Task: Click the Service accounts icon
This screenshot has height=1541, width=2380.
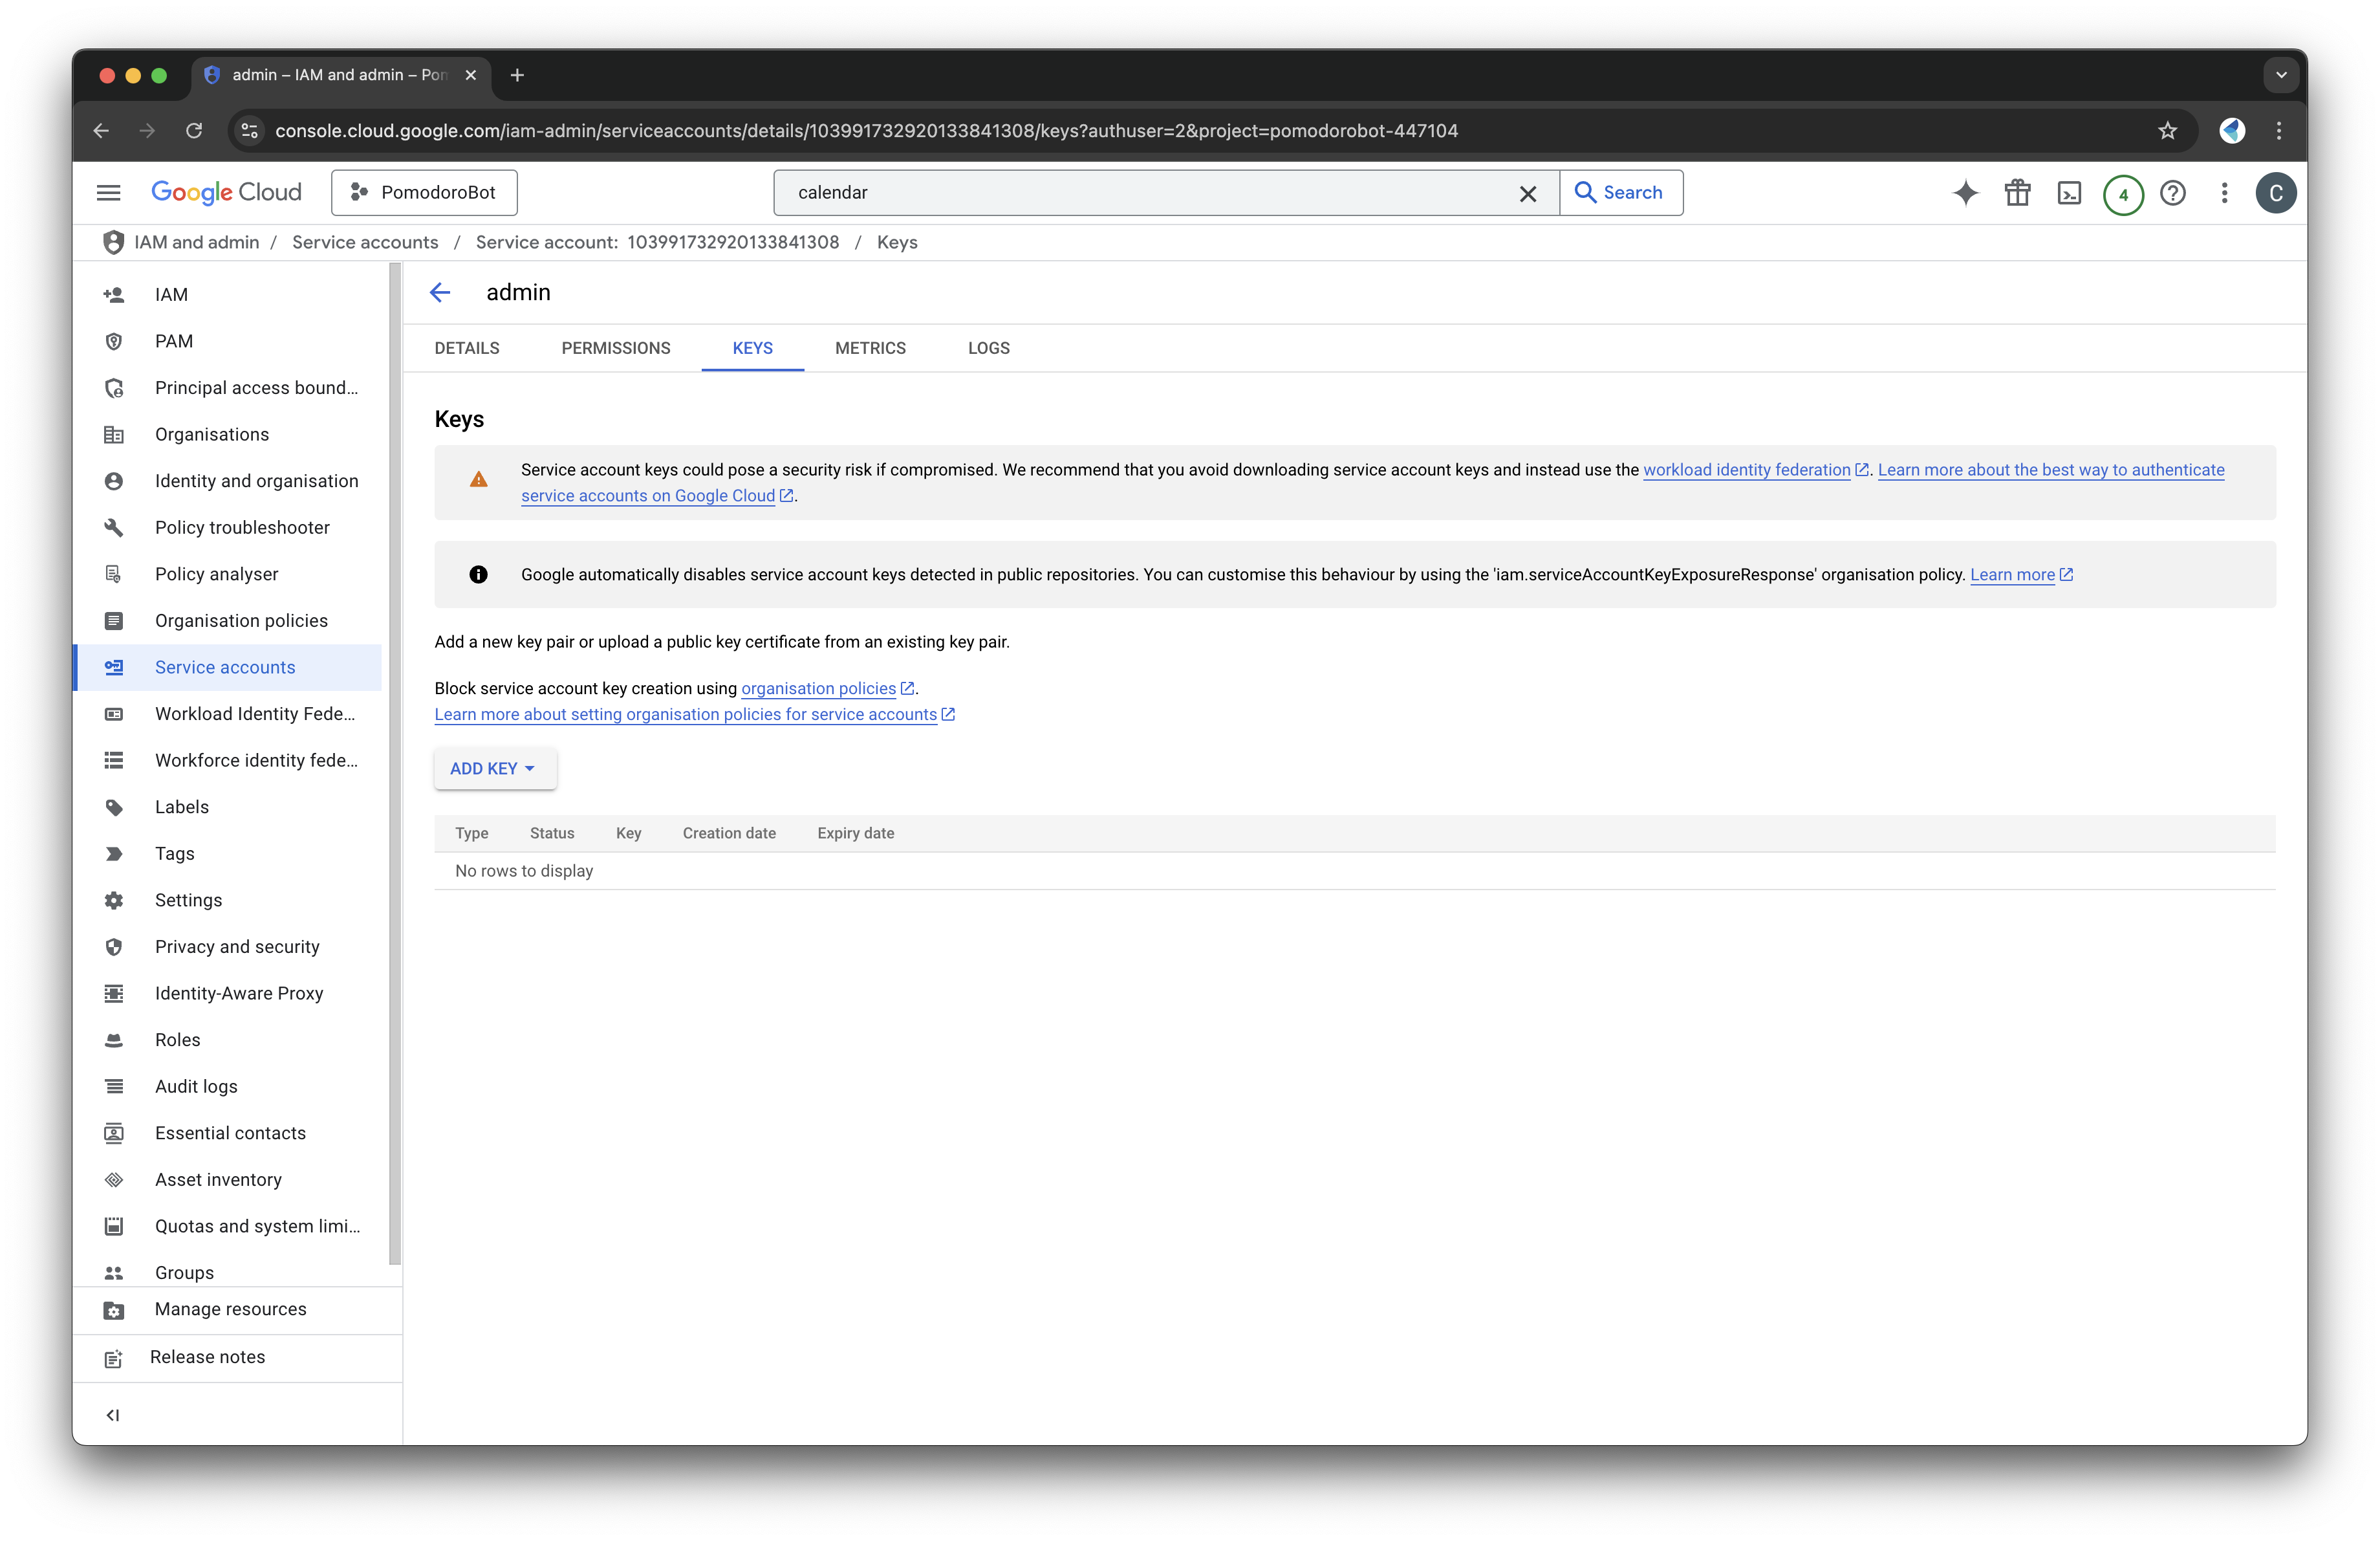Action: click(x=113, y=666)
